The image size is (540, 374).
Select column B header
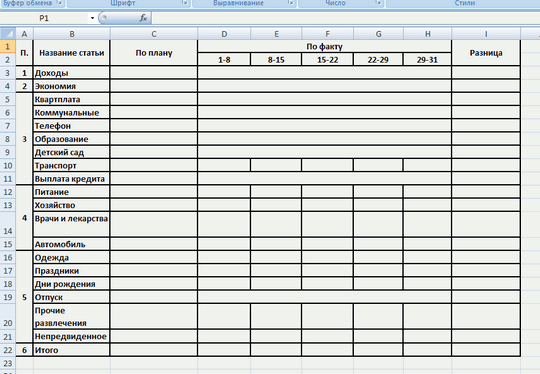coord(72,34)
